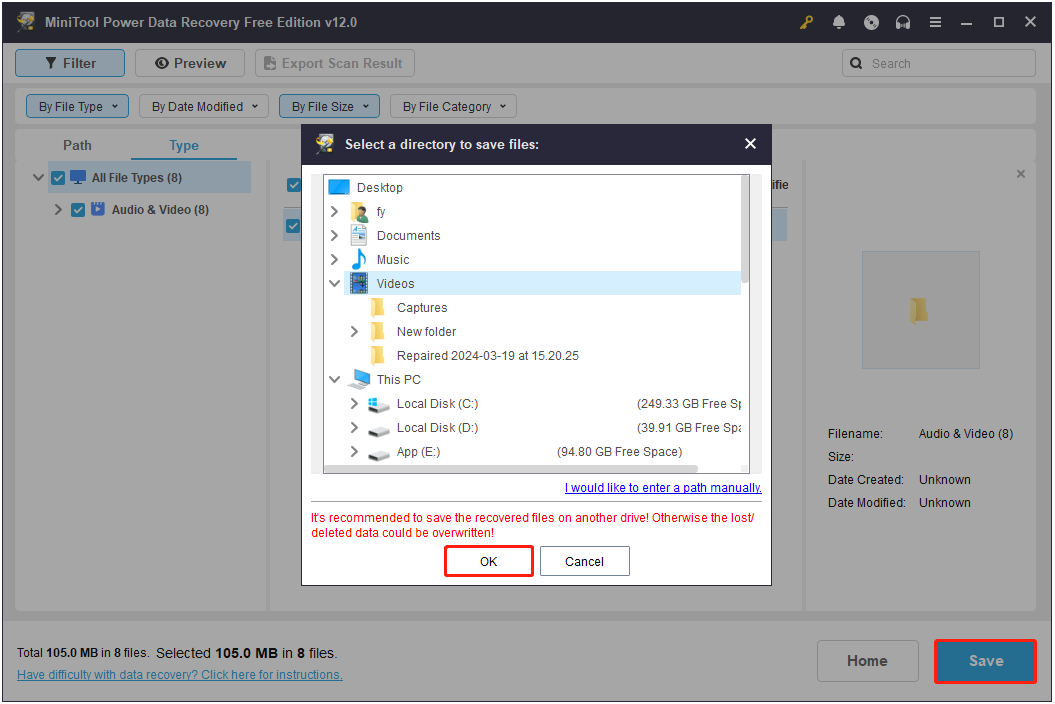The image size is (1055, 704).
Task: Select the Desktop label in the tree
Action: tap(379, 188)
